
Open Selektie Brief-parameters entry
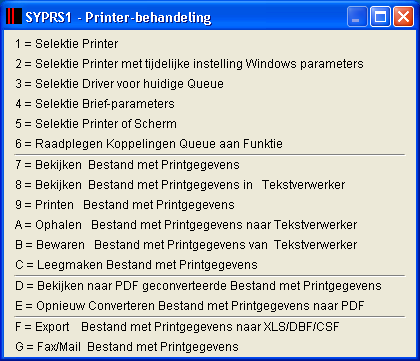coord(95,104)
